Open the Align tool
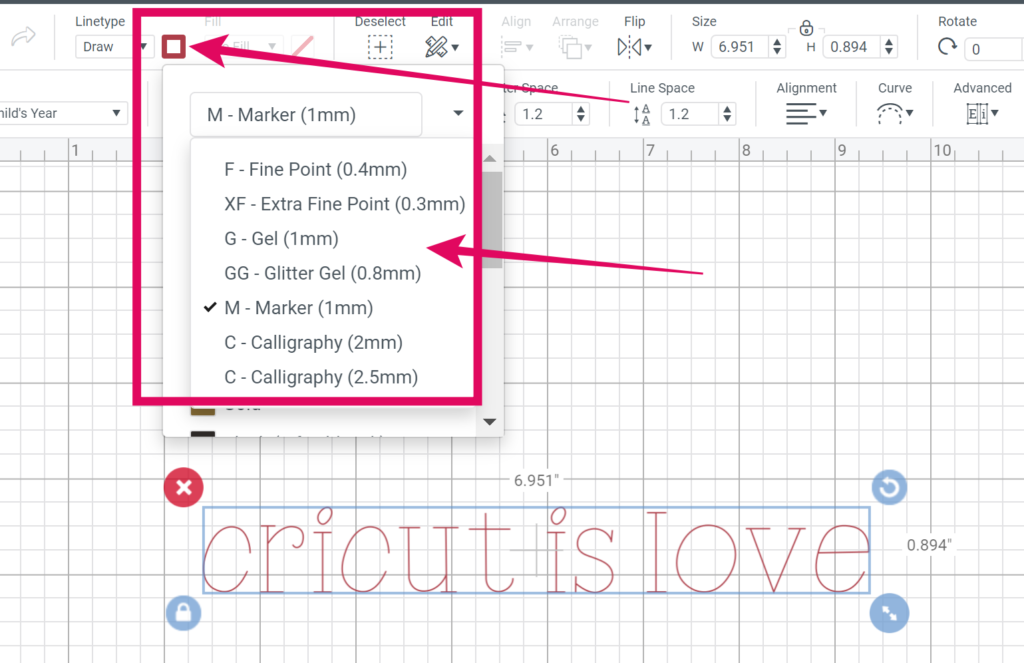This screenshot has width=1024, height=663. pos(517,47)
